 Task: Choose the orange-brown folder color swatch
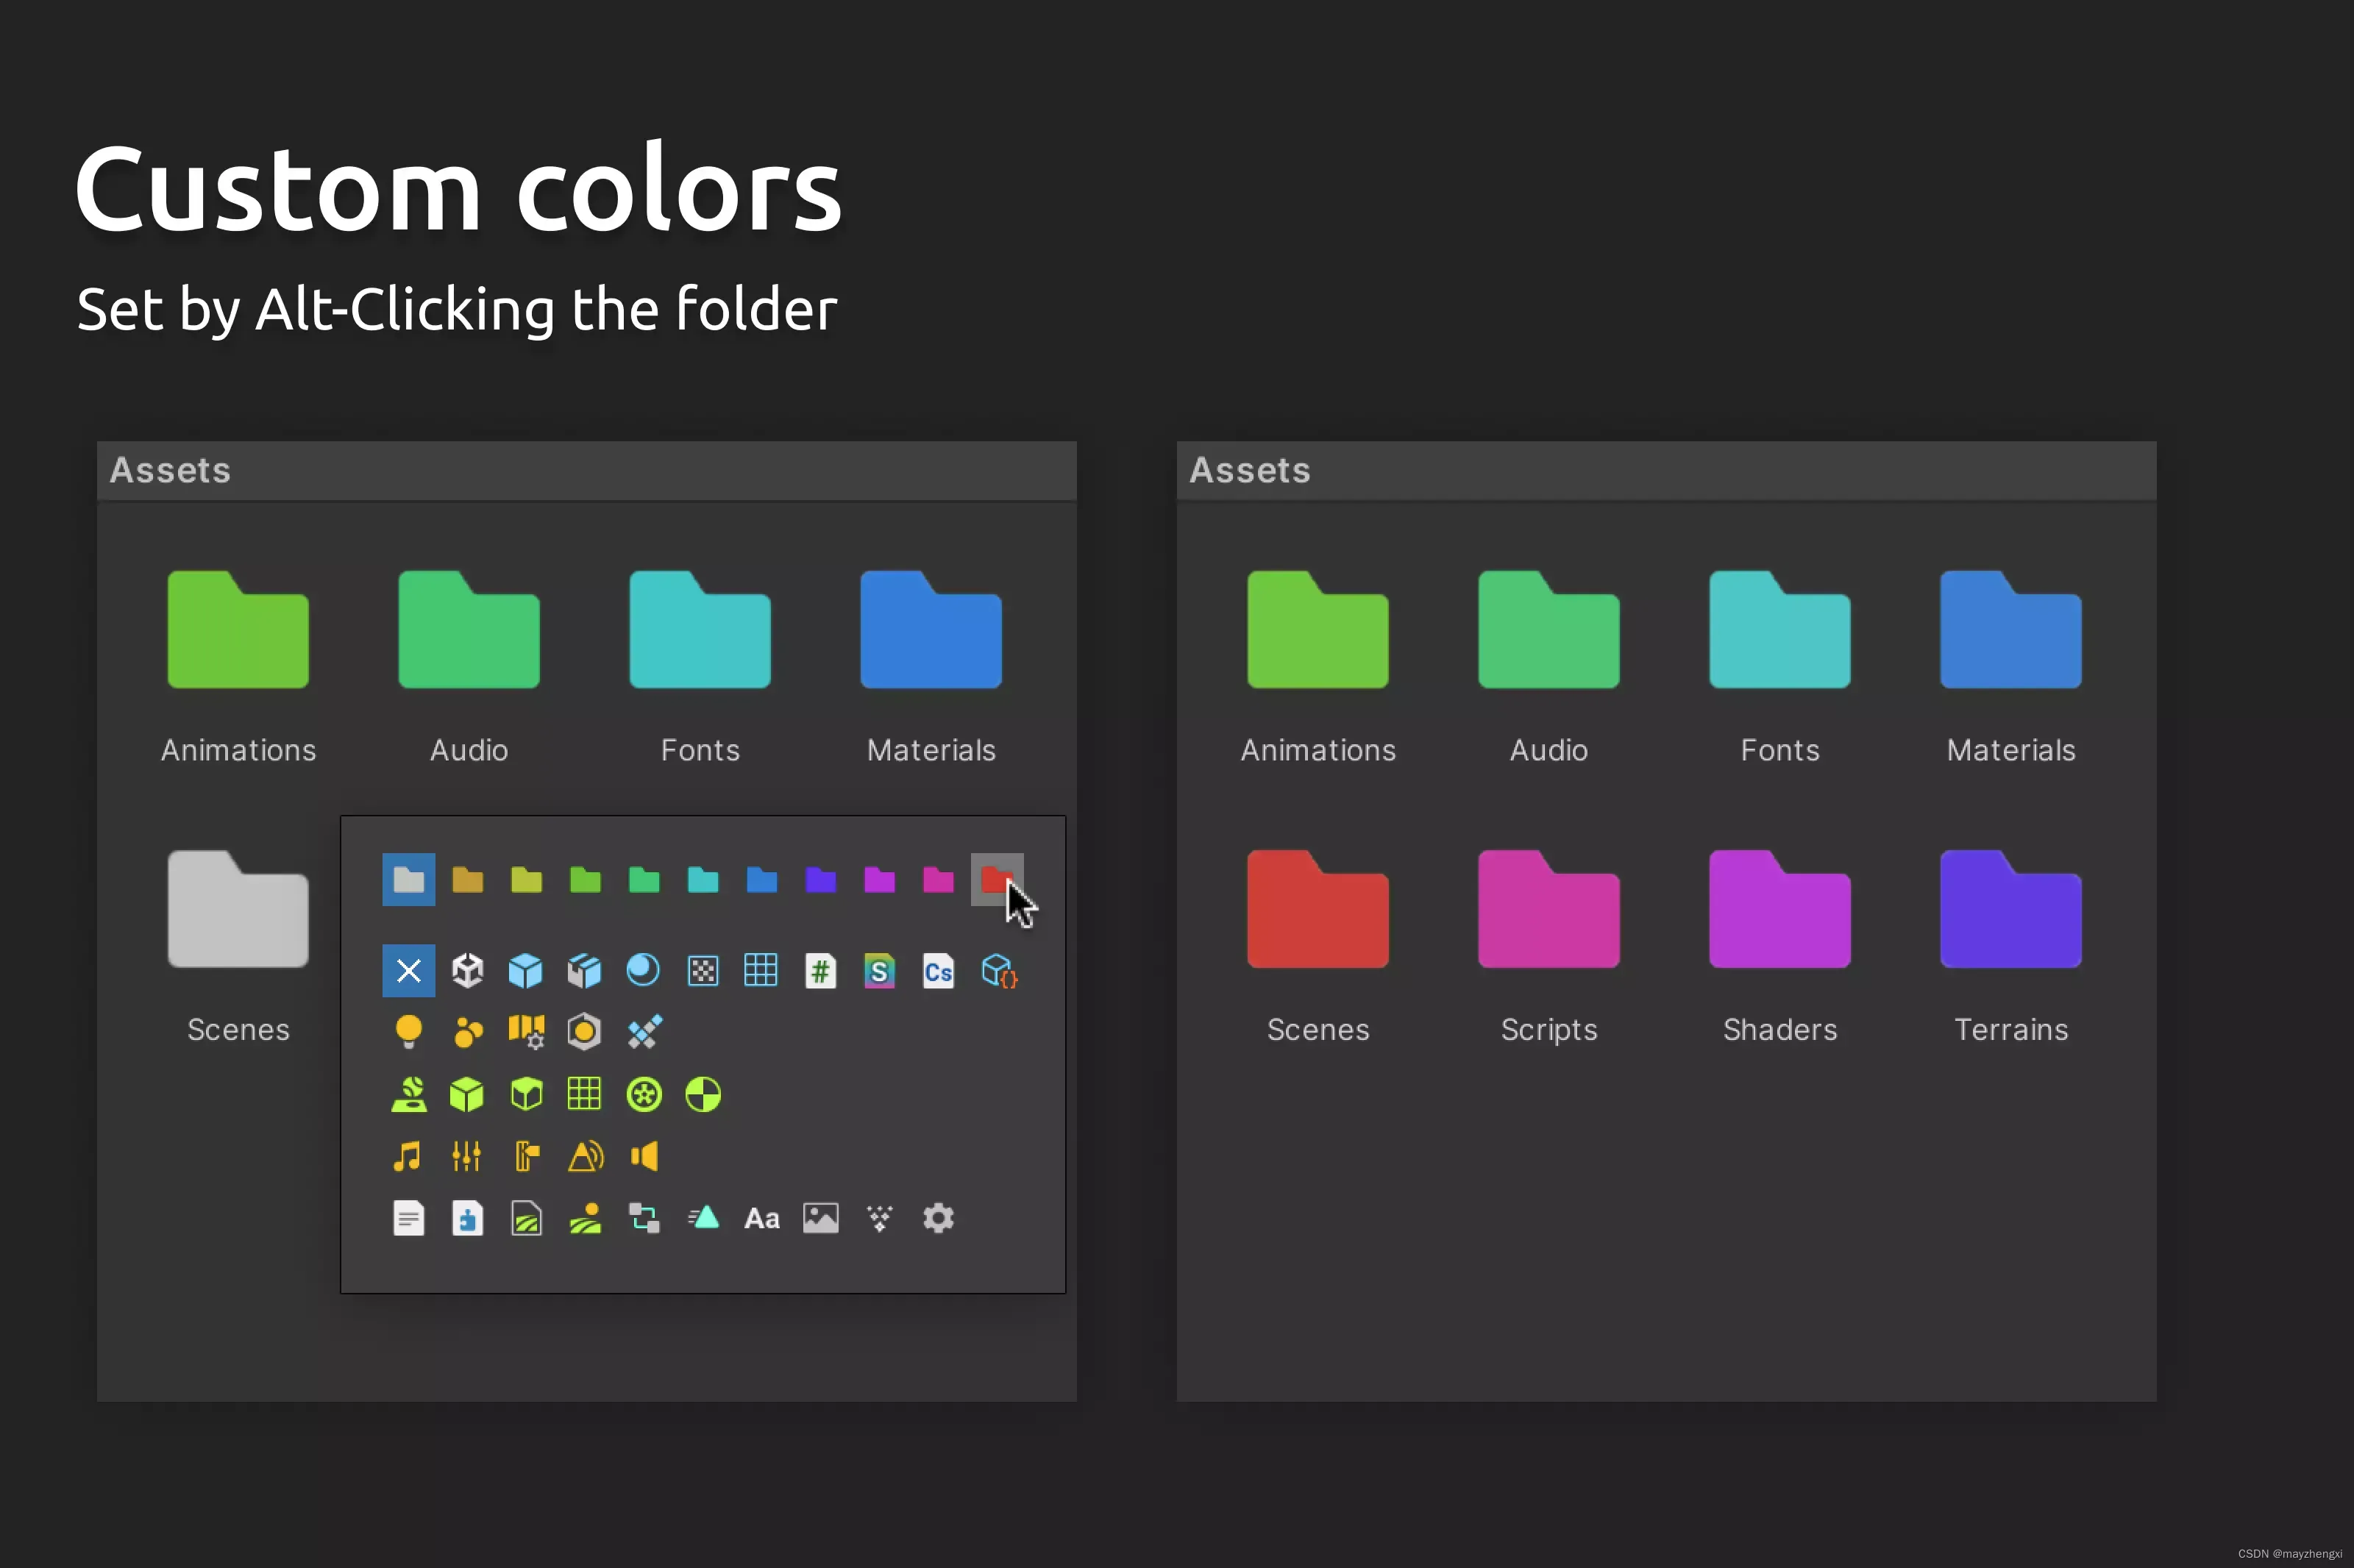[467, 879]
